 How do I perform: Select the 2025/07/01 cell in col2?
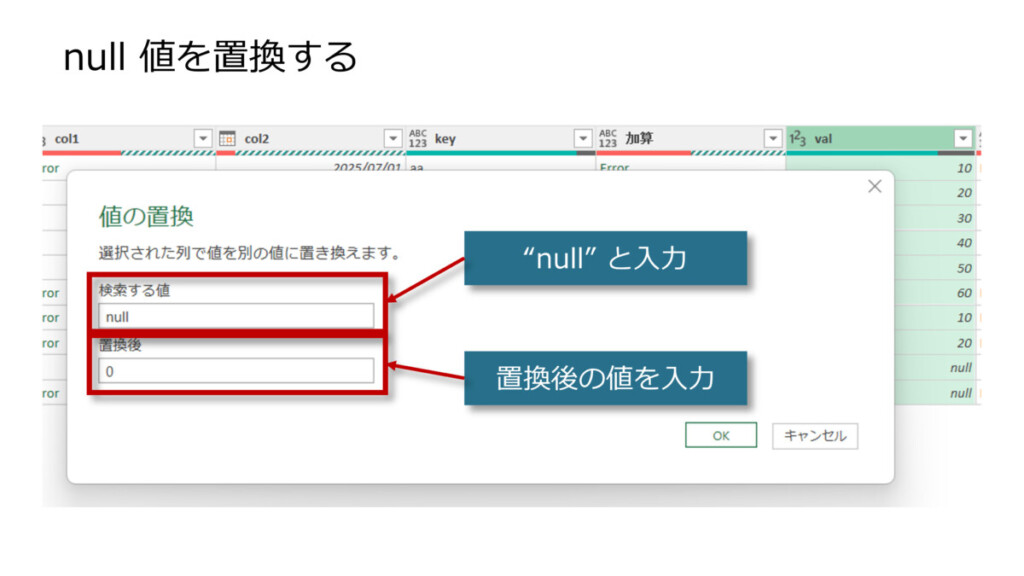pos(366,168)
